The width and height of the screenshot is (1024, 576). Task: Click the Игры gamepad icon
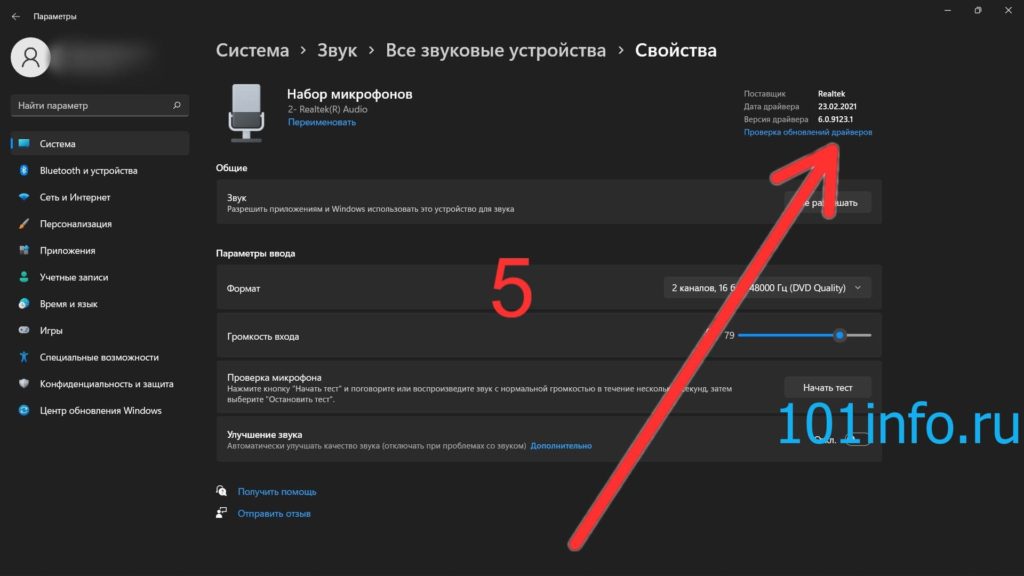(24, 330)
